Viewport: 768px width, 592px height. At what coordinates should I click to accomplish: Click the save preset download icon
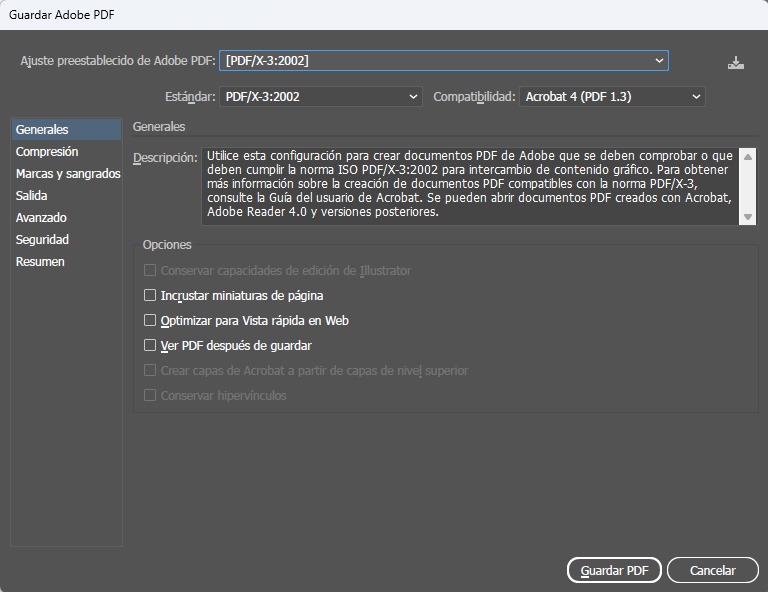[x=736, y=63]
